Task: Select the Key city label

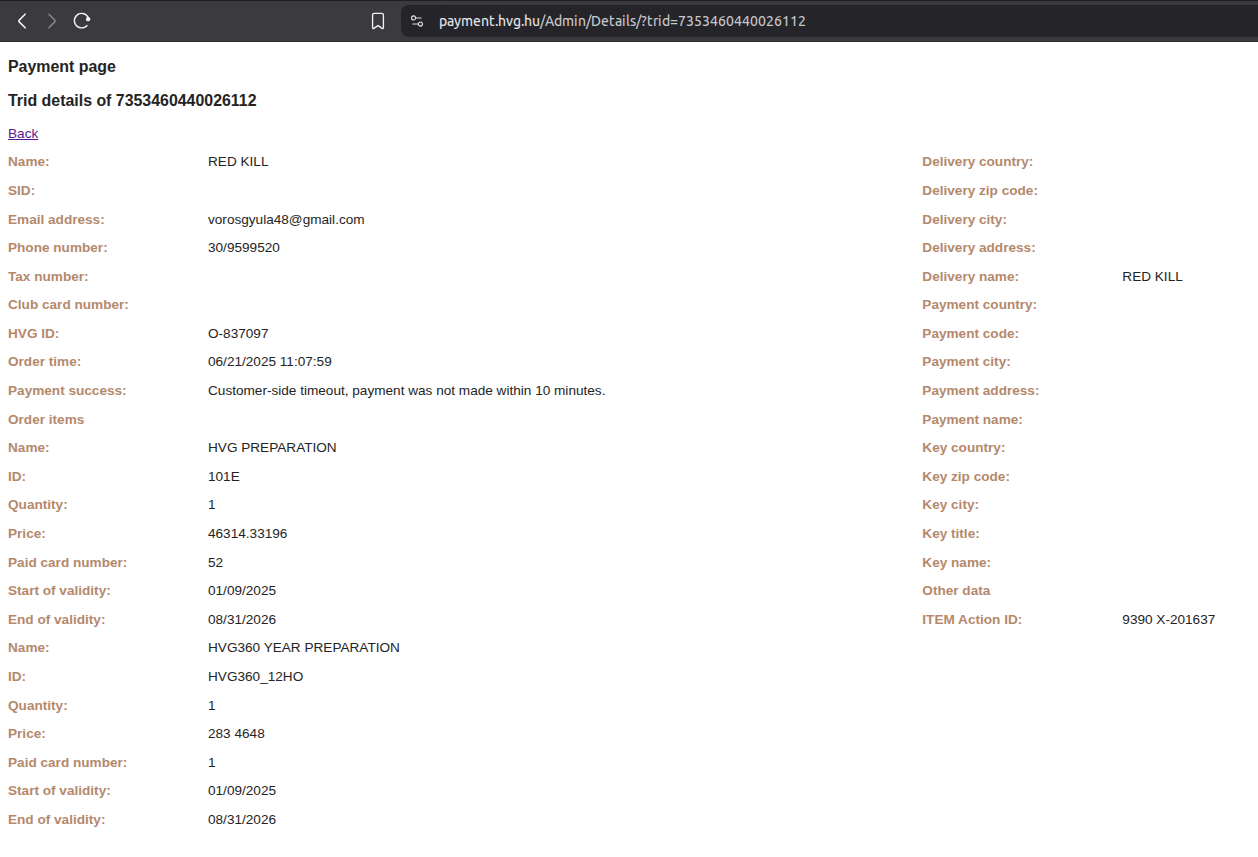Action: [x=951, y=505]
